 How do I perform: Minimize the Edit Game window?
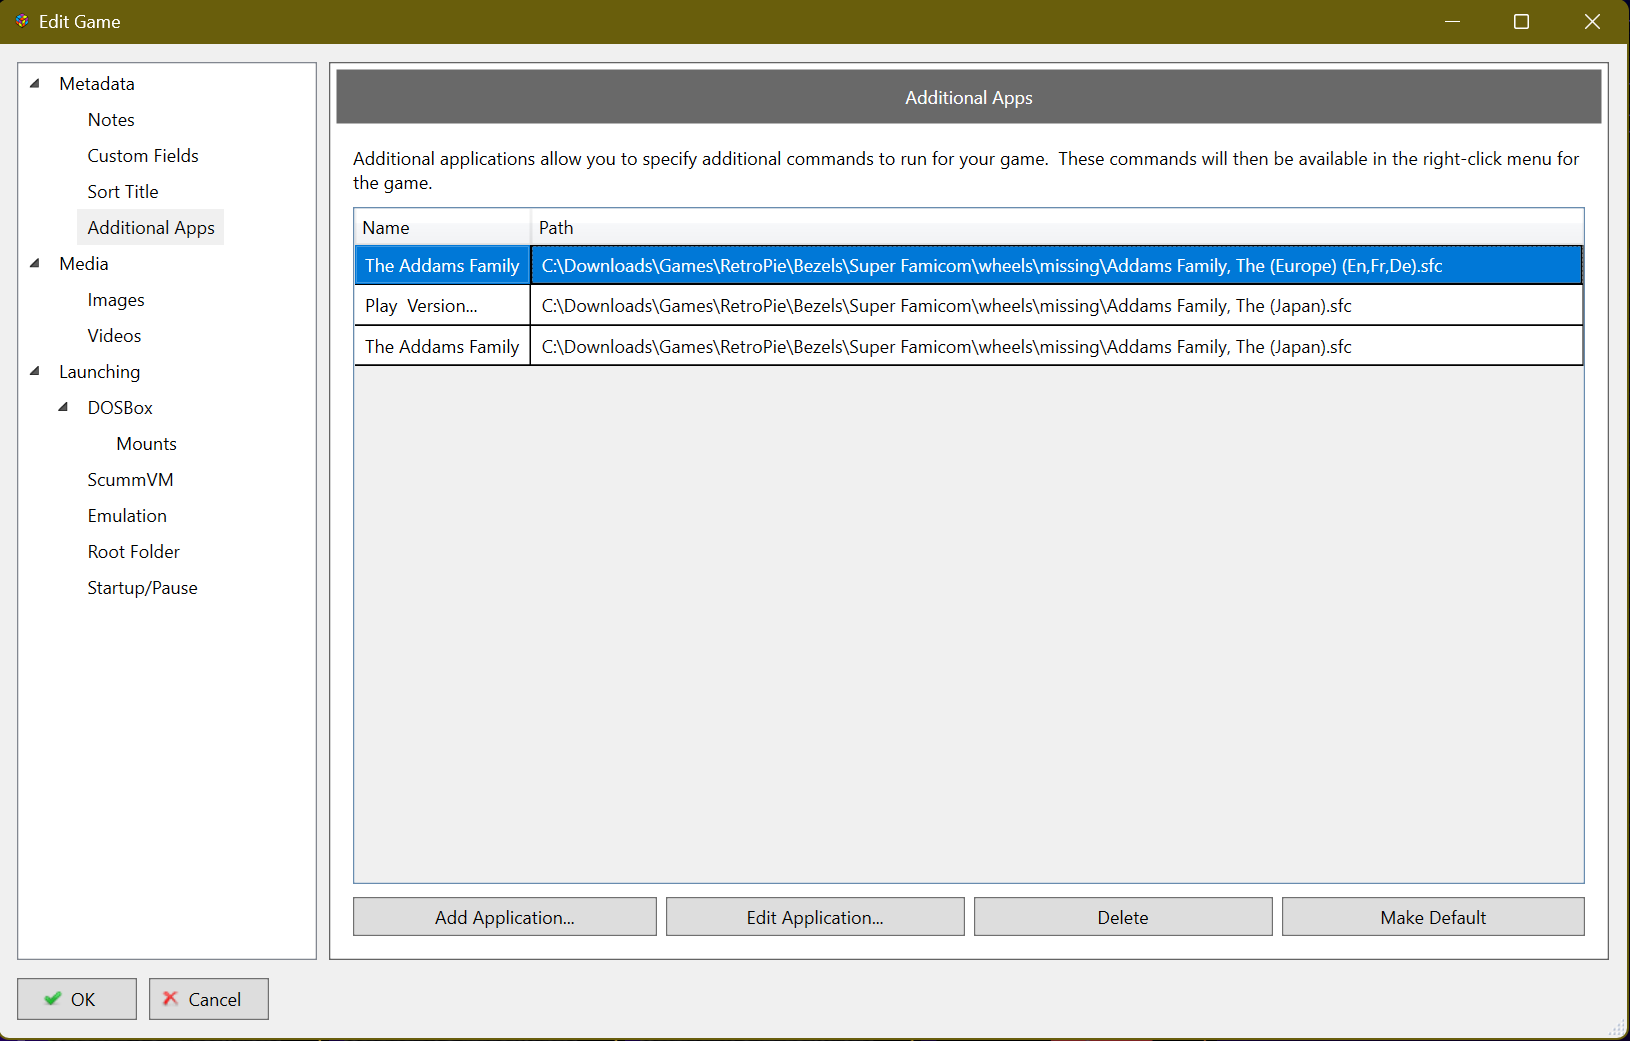coord(1452,21)
